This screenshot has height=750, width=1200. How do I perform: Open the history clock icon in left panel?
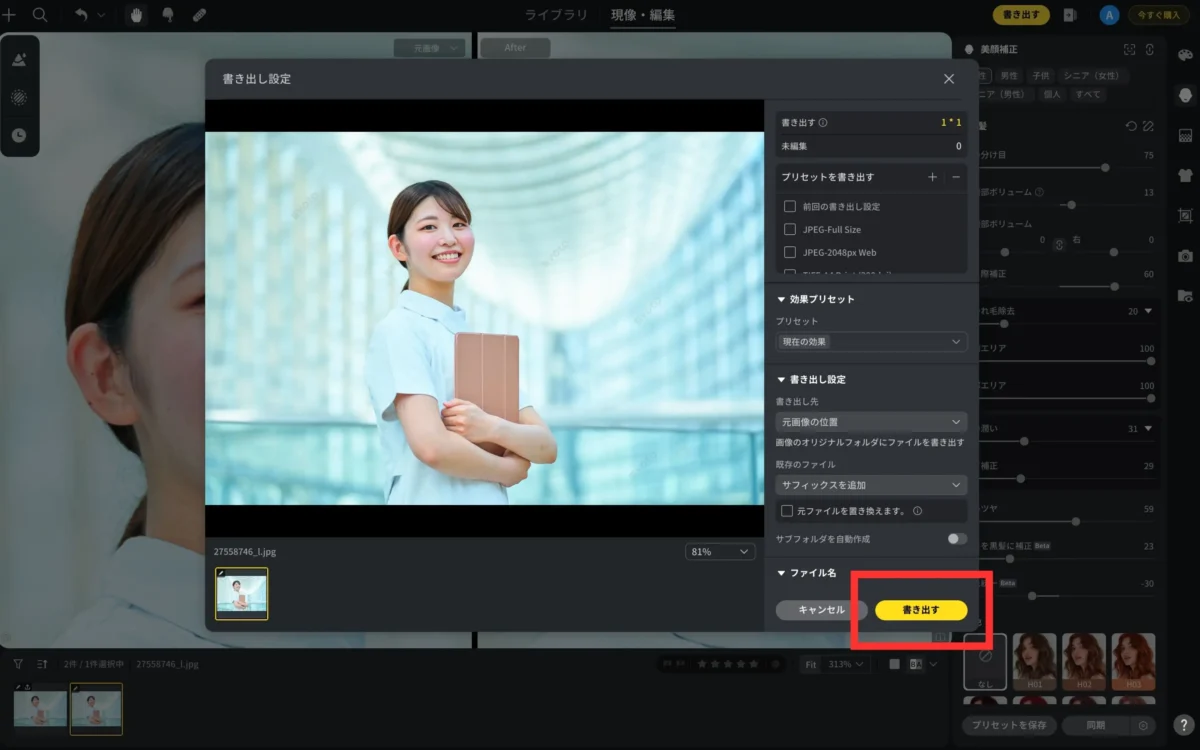(19, 135)
